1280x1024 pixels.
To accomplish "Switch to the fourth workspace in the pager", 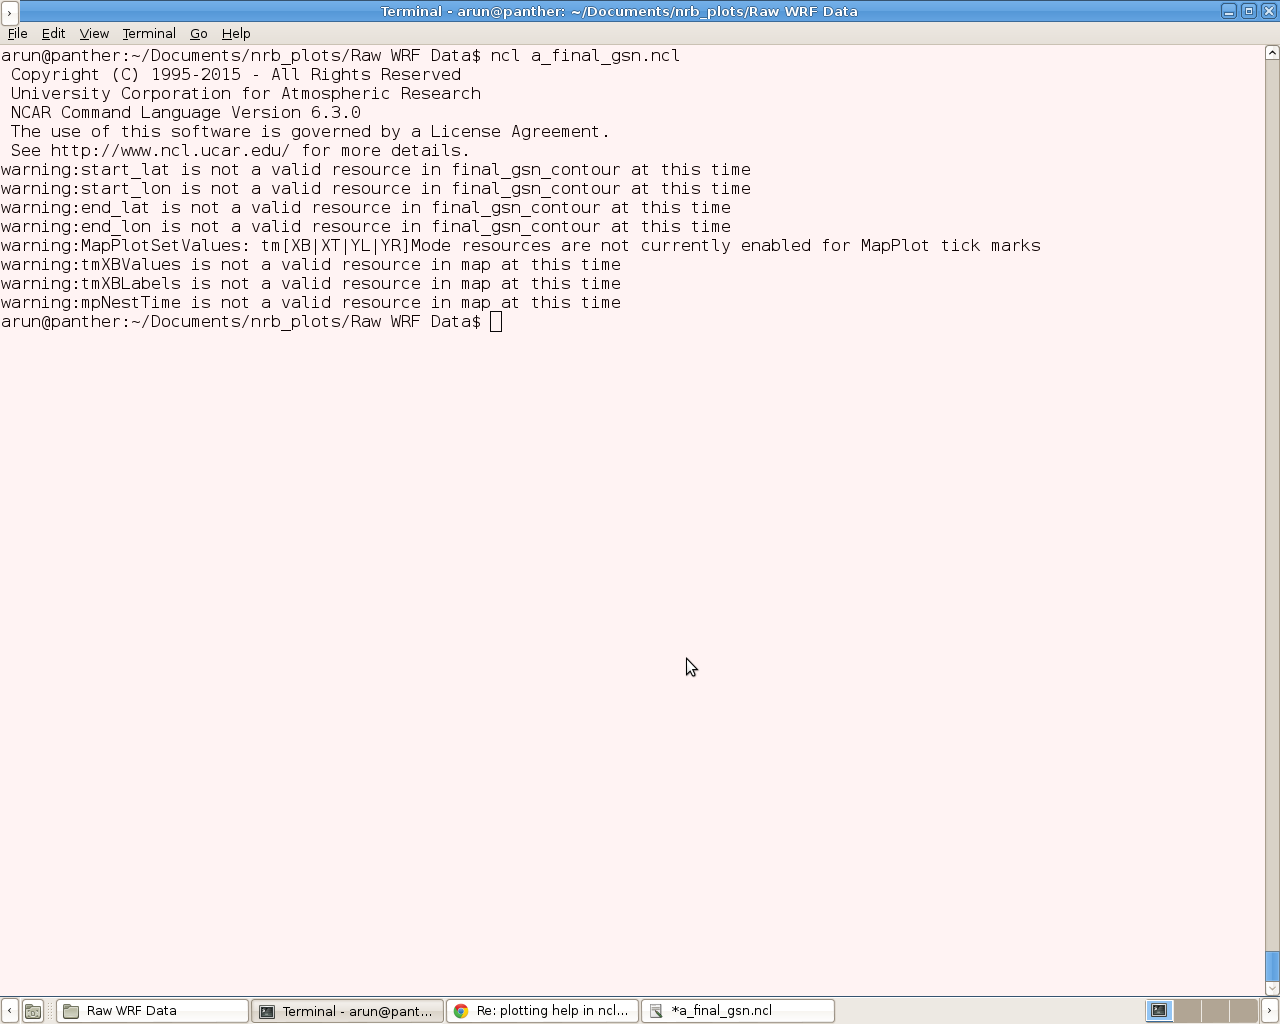I will [x=1243, y=1011].
